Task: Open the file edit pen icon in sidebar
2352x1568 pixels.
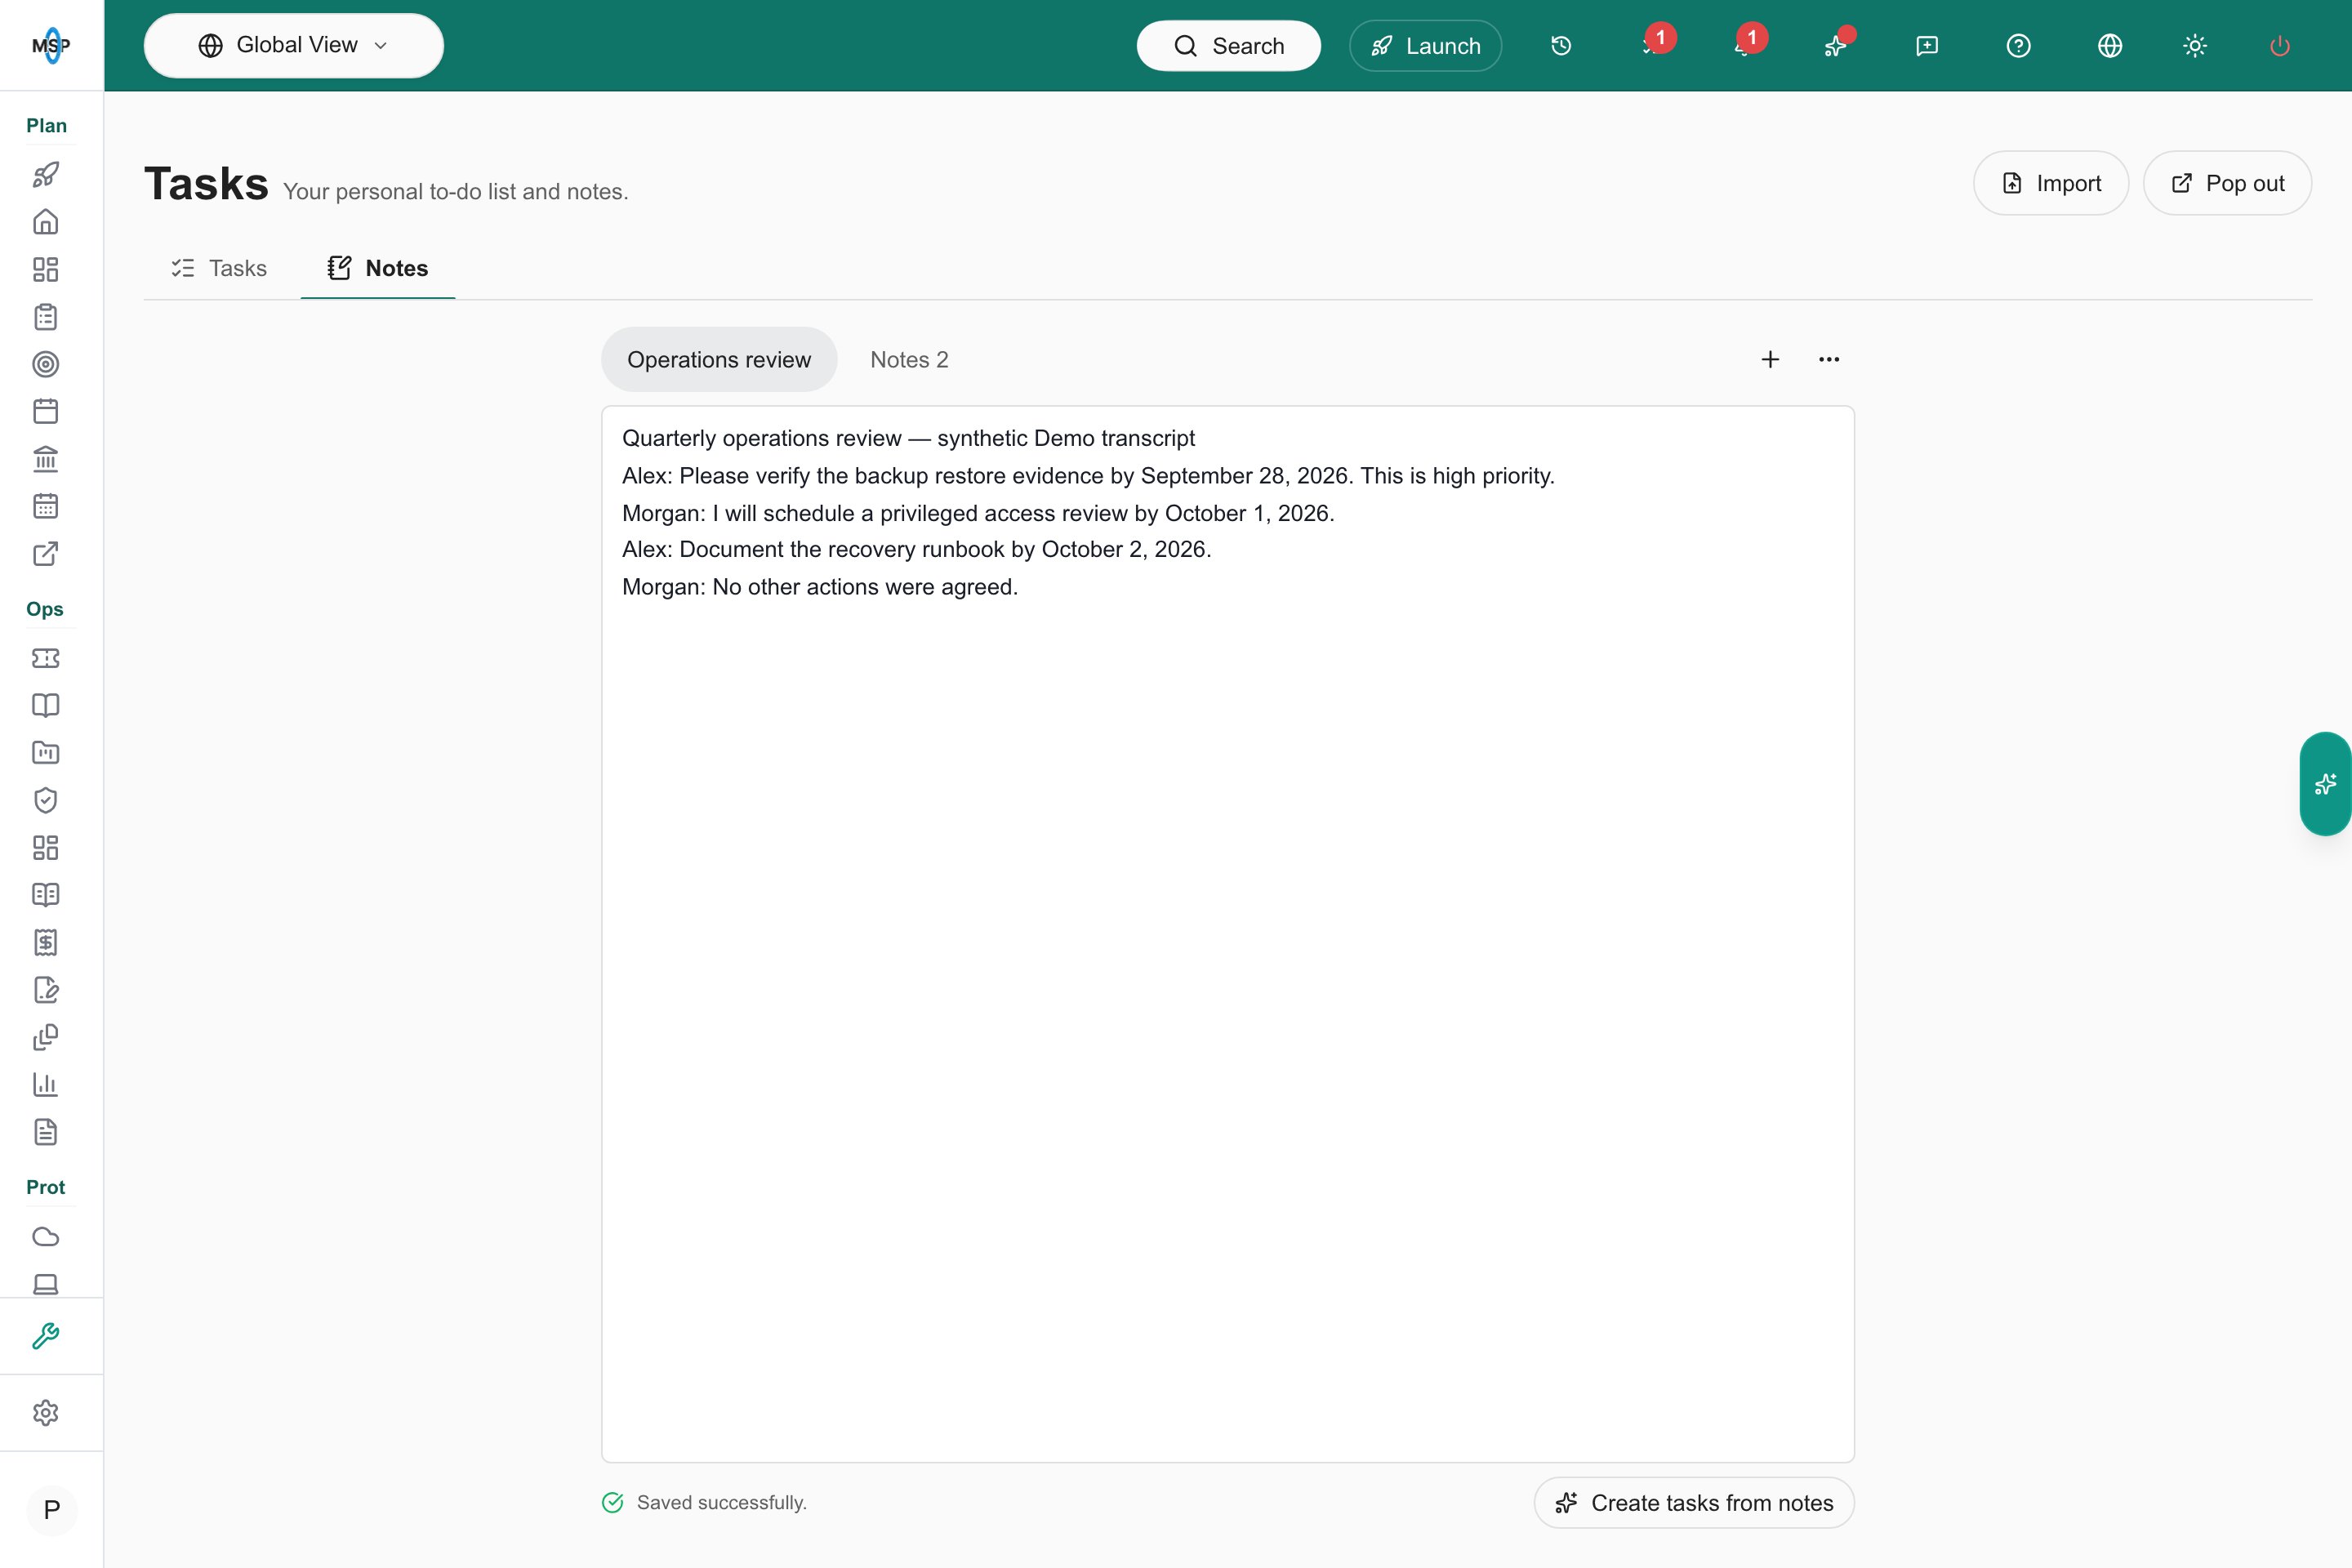Action: tap(46, 990)
